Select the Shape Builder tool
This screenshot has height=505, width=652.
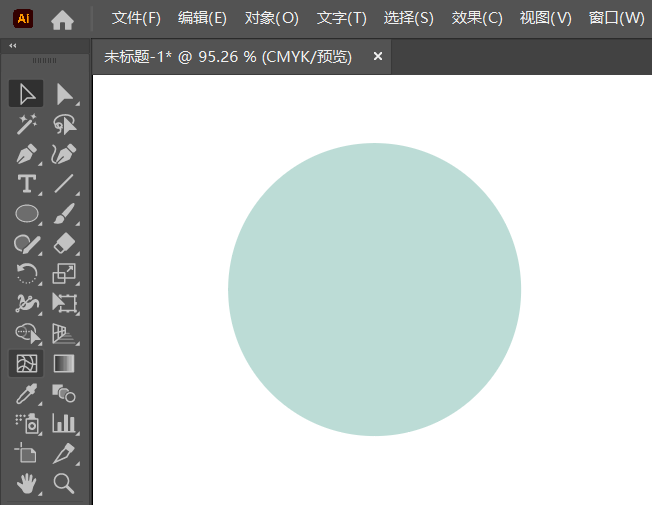pos(26,334)
